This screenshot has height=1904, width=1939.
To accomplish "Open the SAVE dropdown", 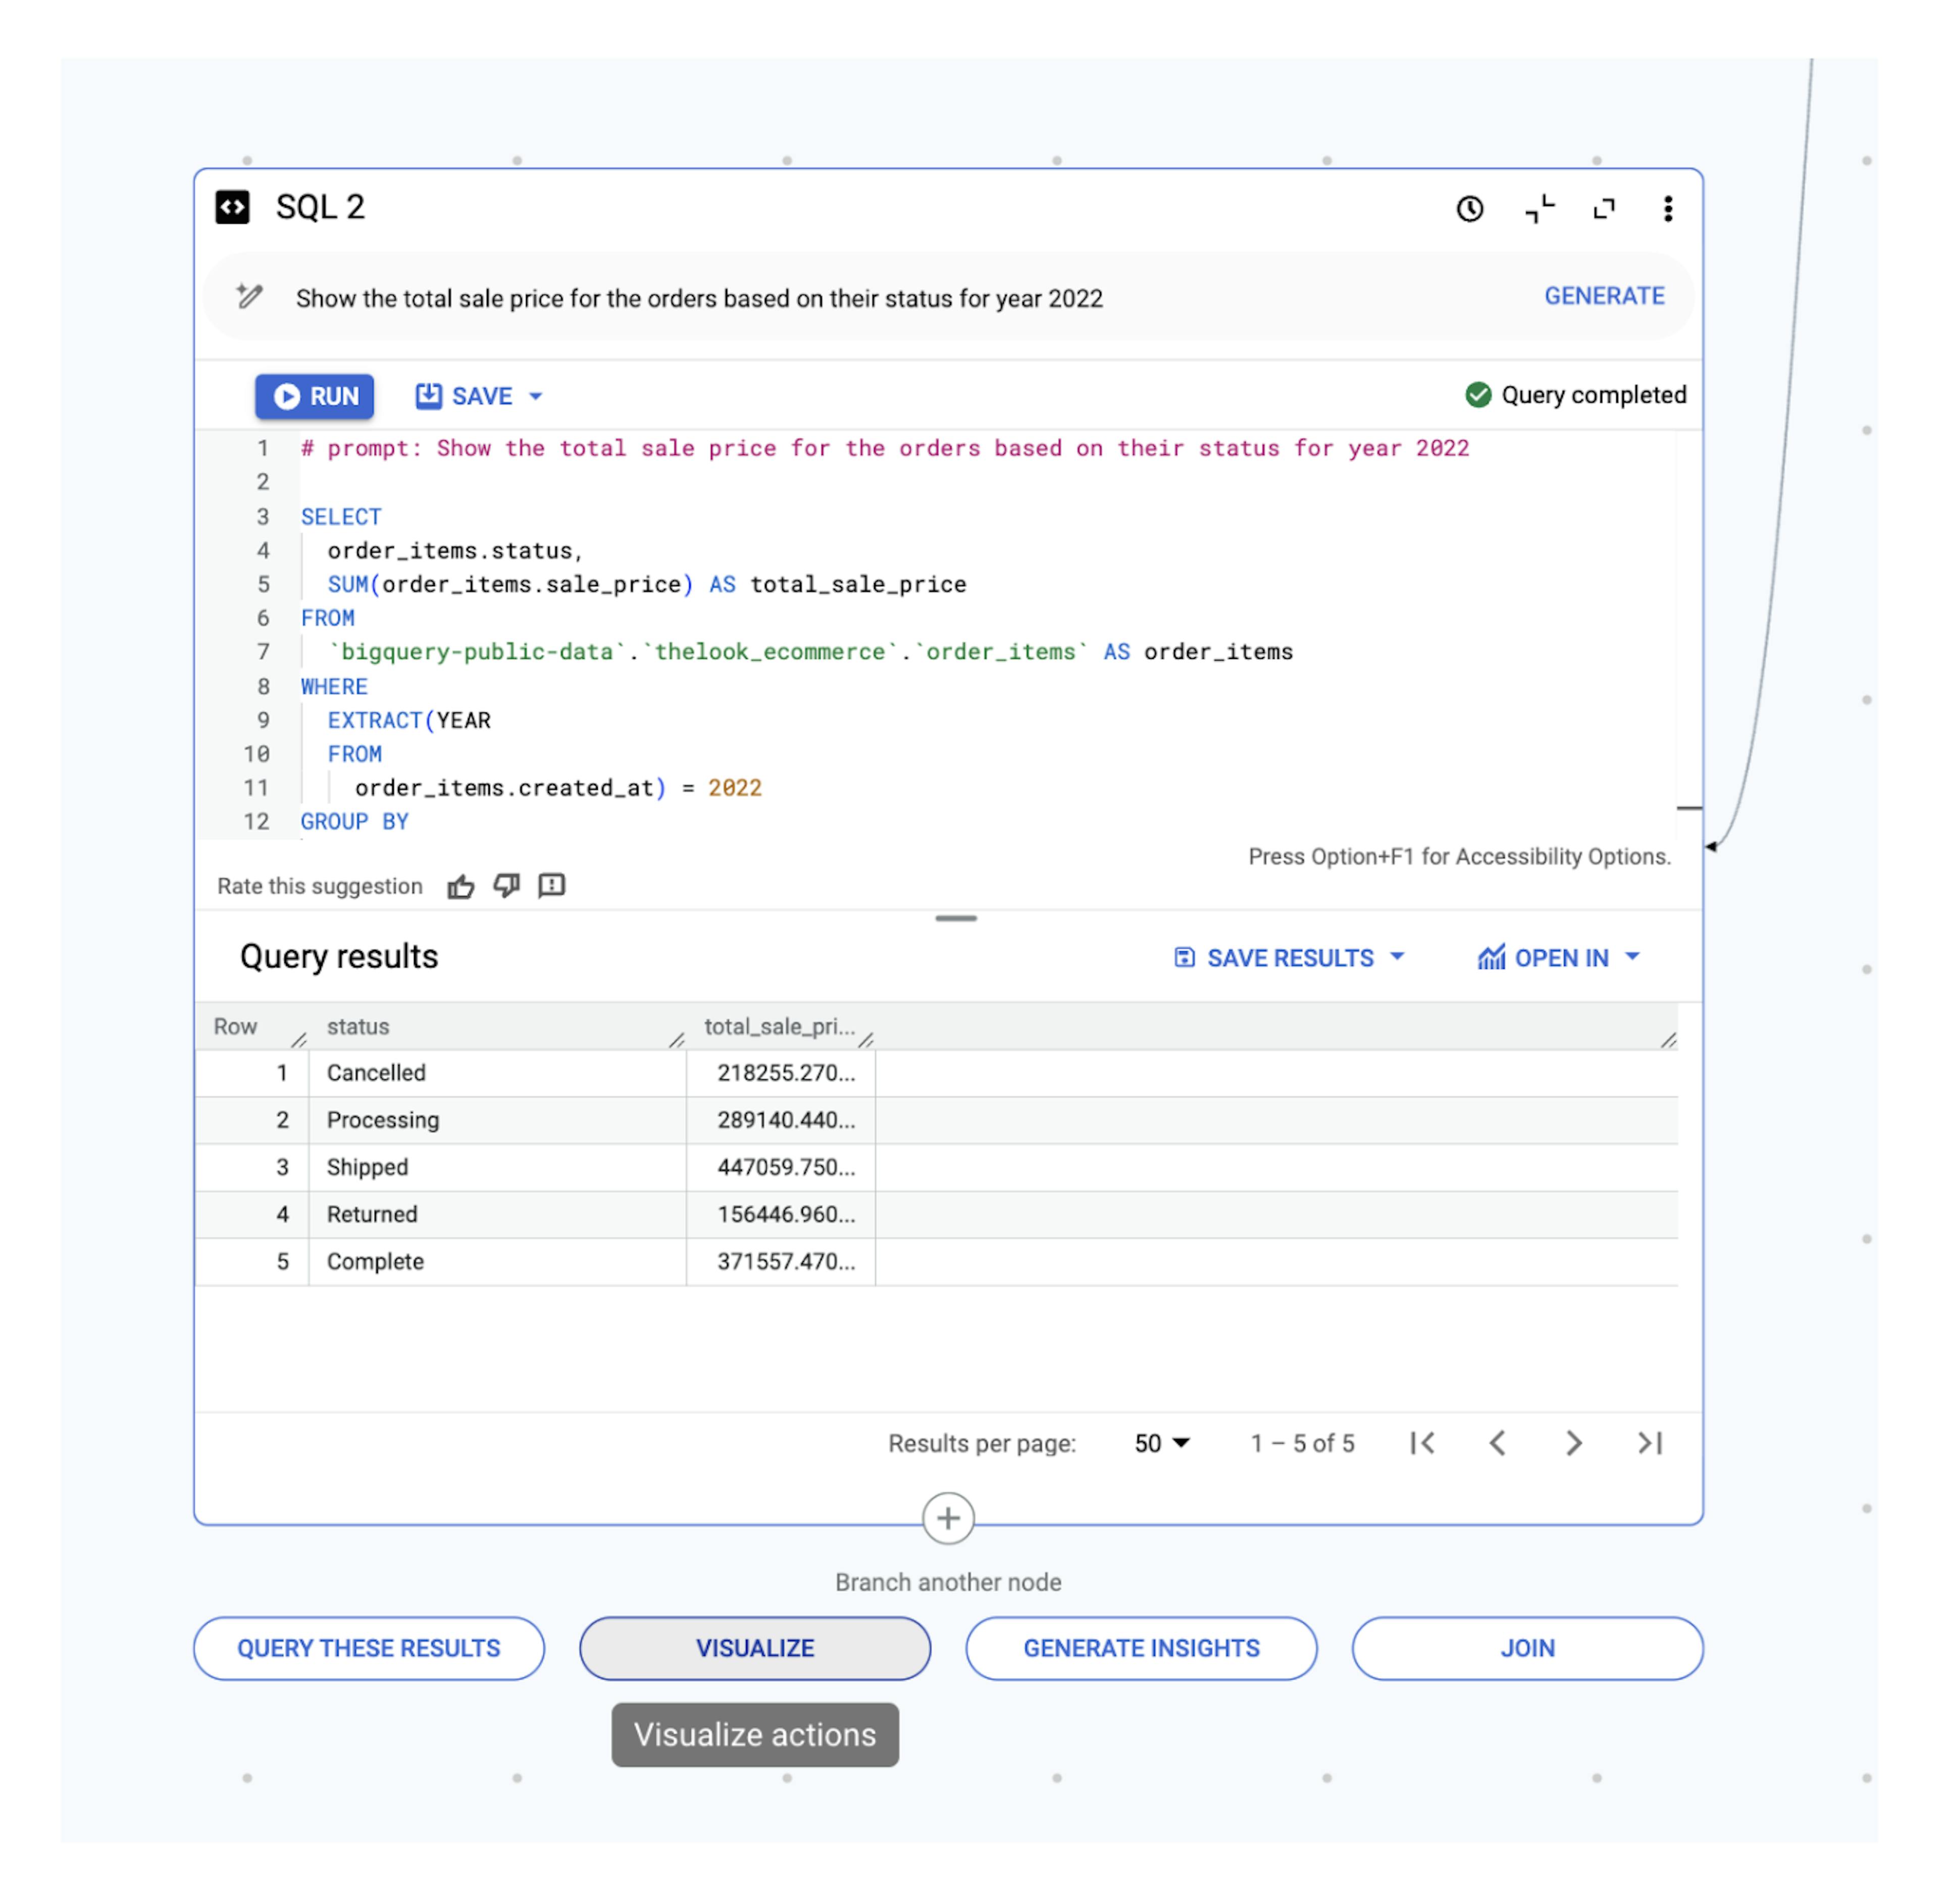I will [x=479, y=397].
